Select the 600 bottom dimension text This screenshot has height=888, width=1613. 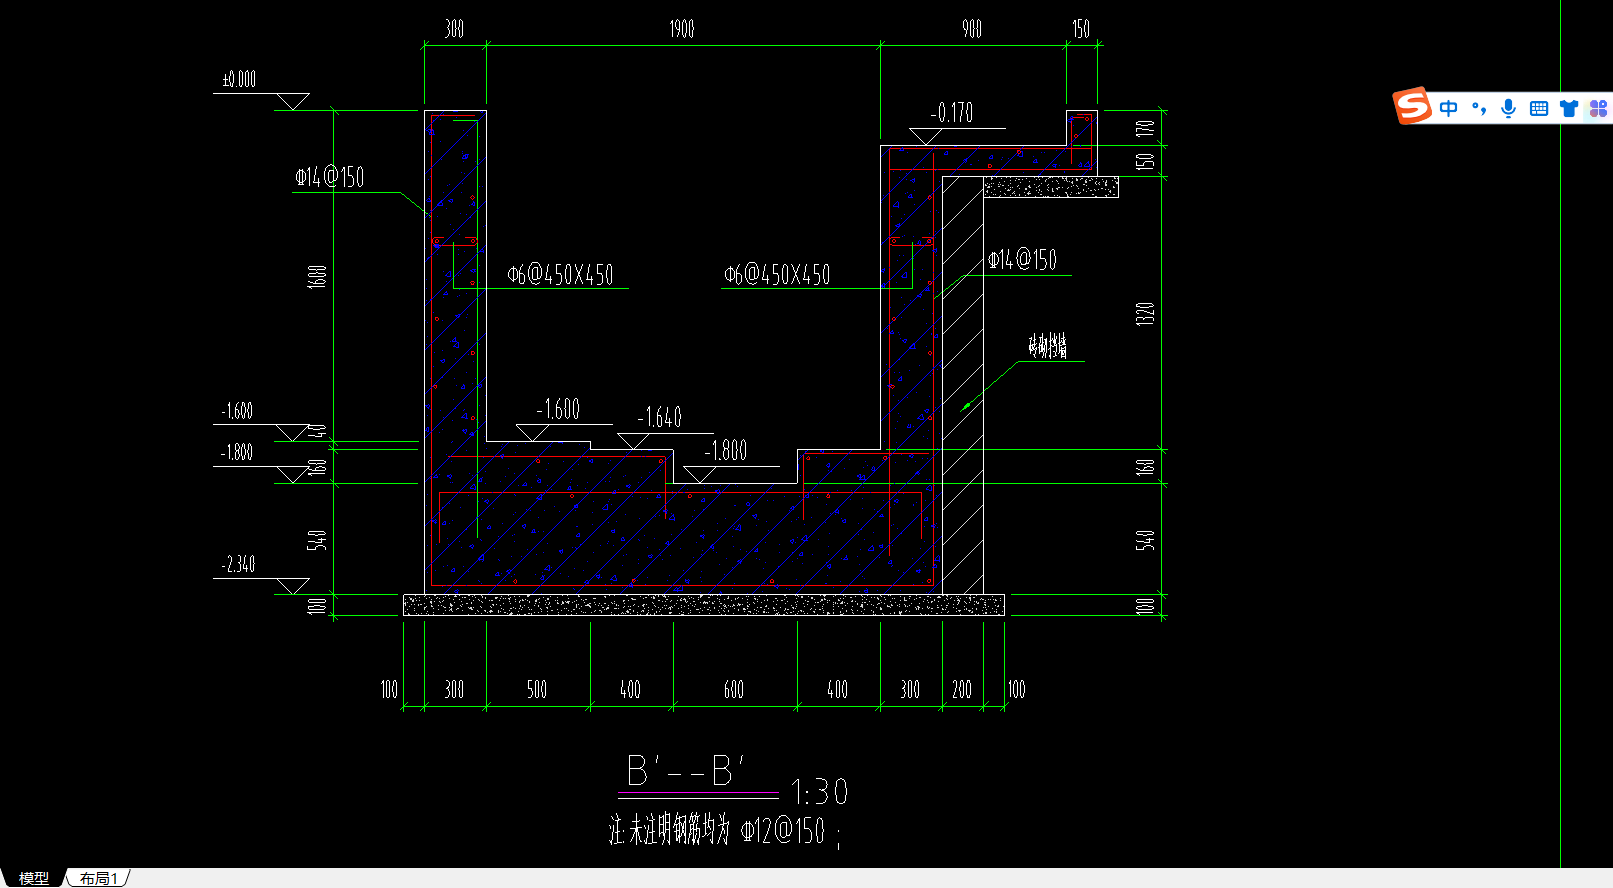734,690
